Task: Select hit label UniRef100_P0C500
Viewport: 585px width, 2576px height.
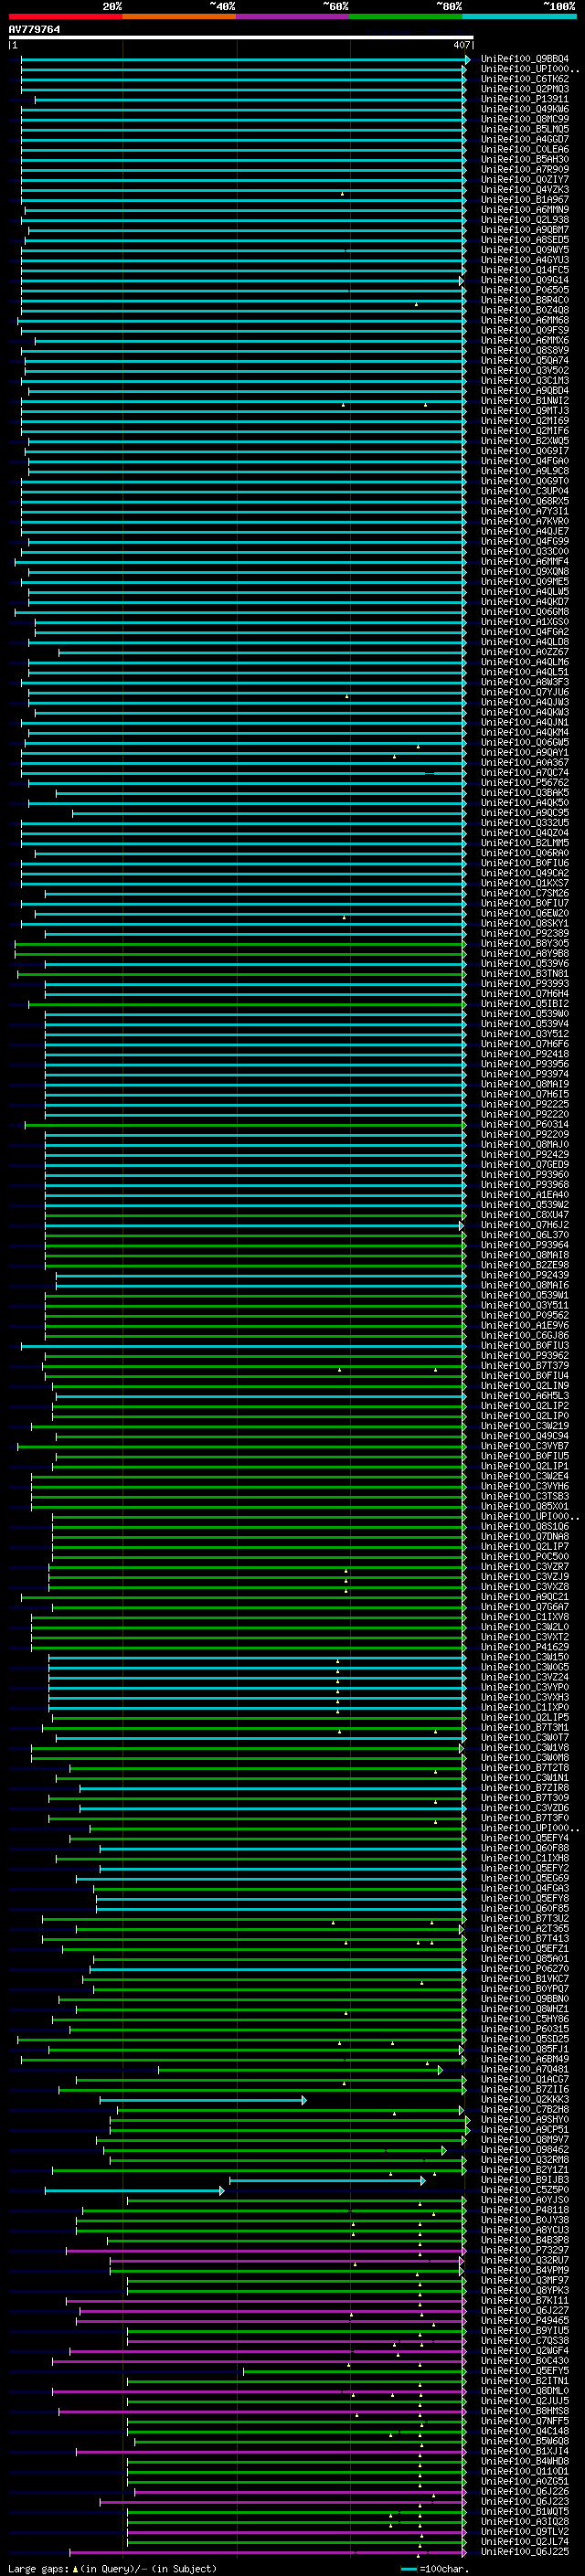Action: pos(524,1556)
